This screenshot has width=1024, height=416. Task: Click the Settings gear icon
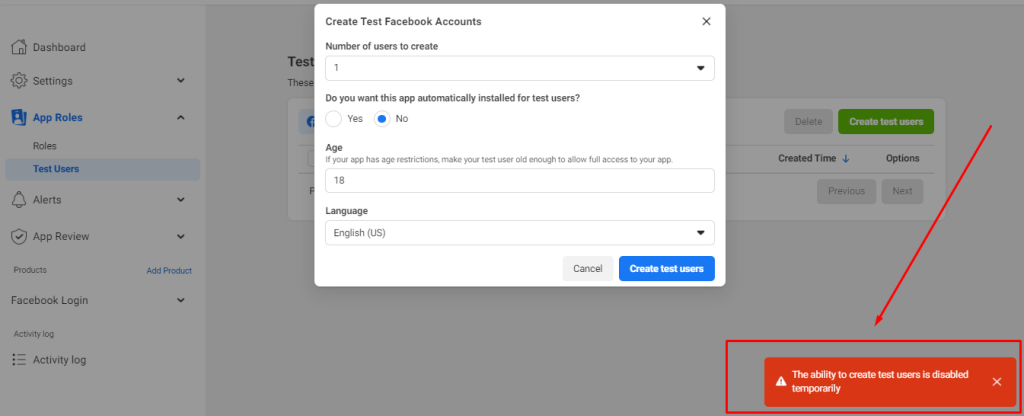19,81
